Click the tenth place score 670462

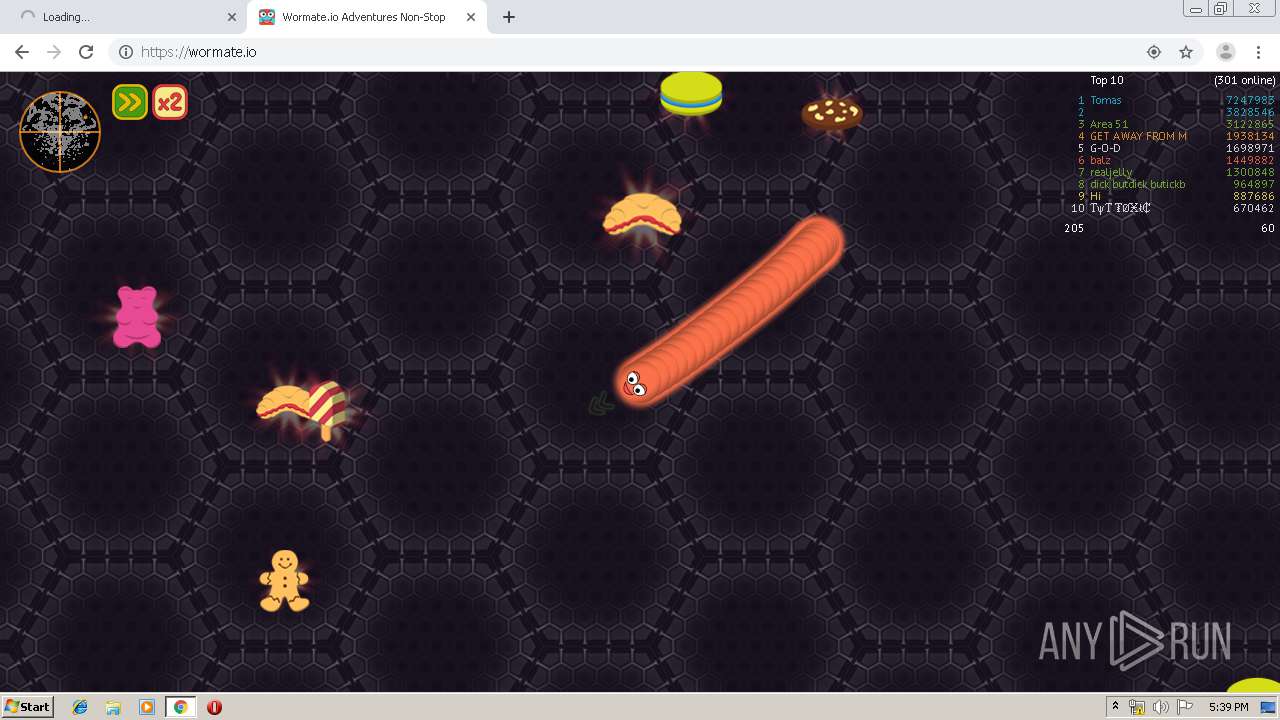click(x=1254, y=208)
